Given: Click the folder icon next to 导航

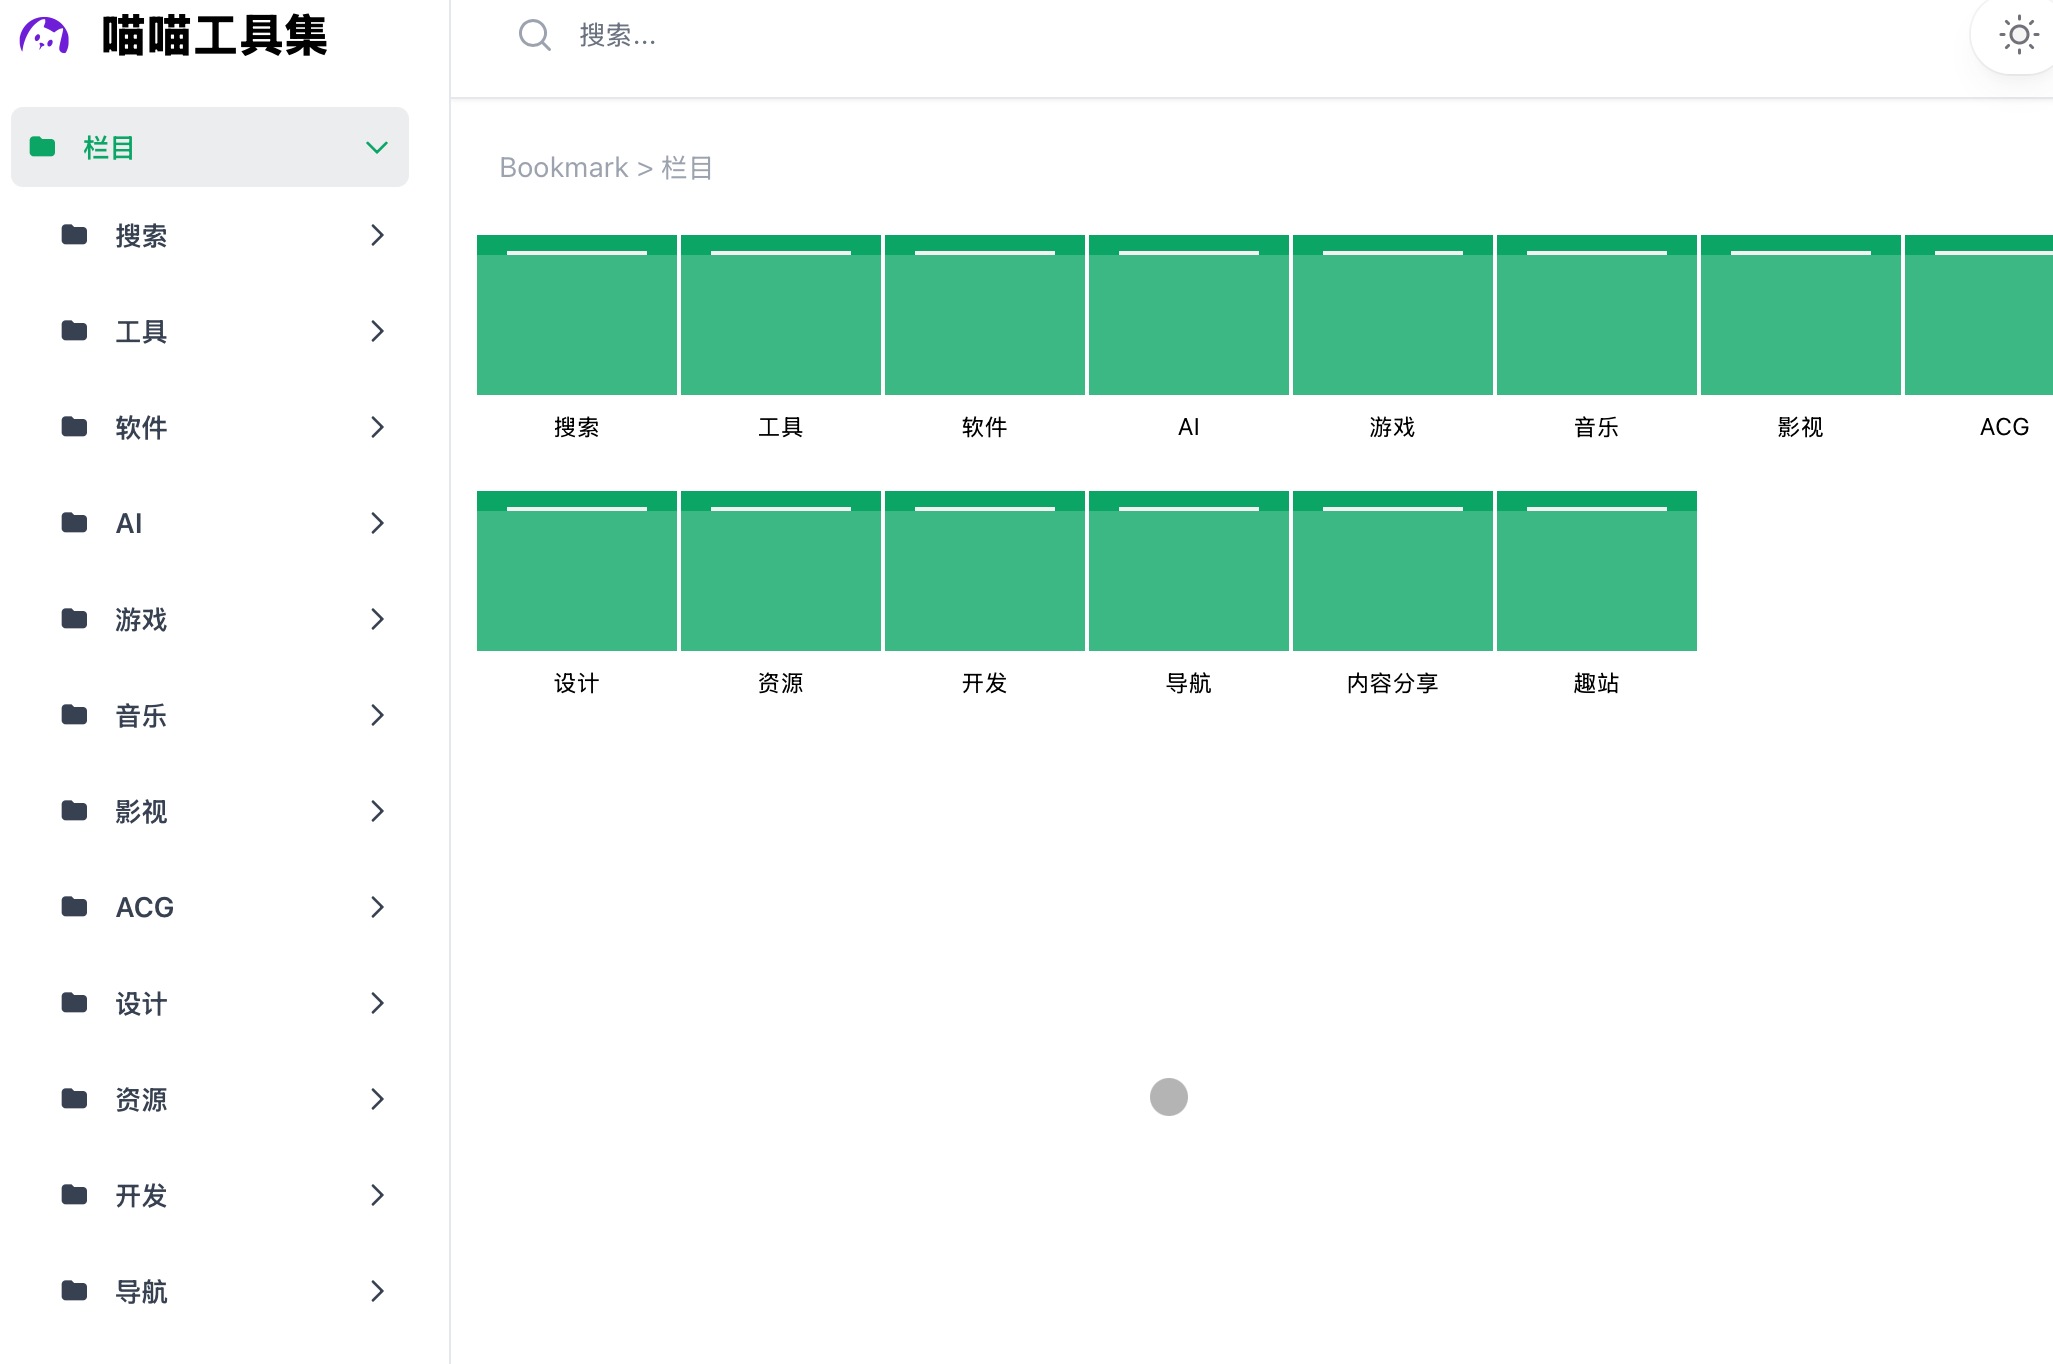Looking at the screenshot, I should (x=75, y=1291).
